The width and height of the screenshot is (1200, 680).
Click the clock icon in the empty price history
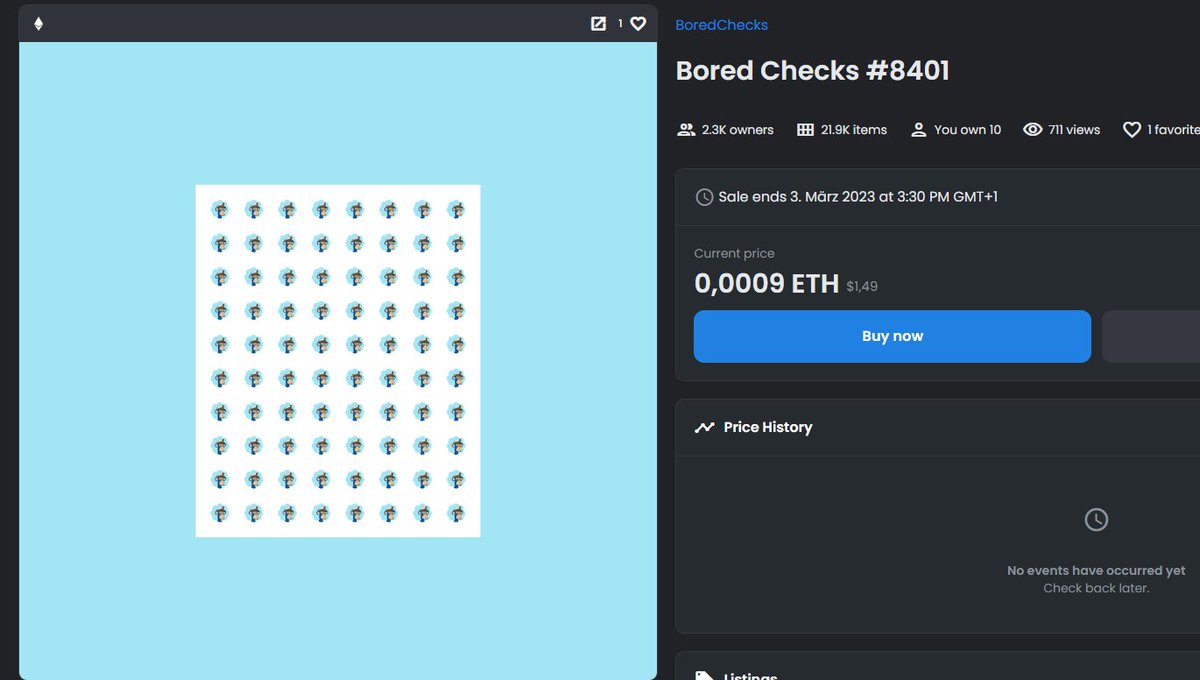click(x=1096, y=520)
